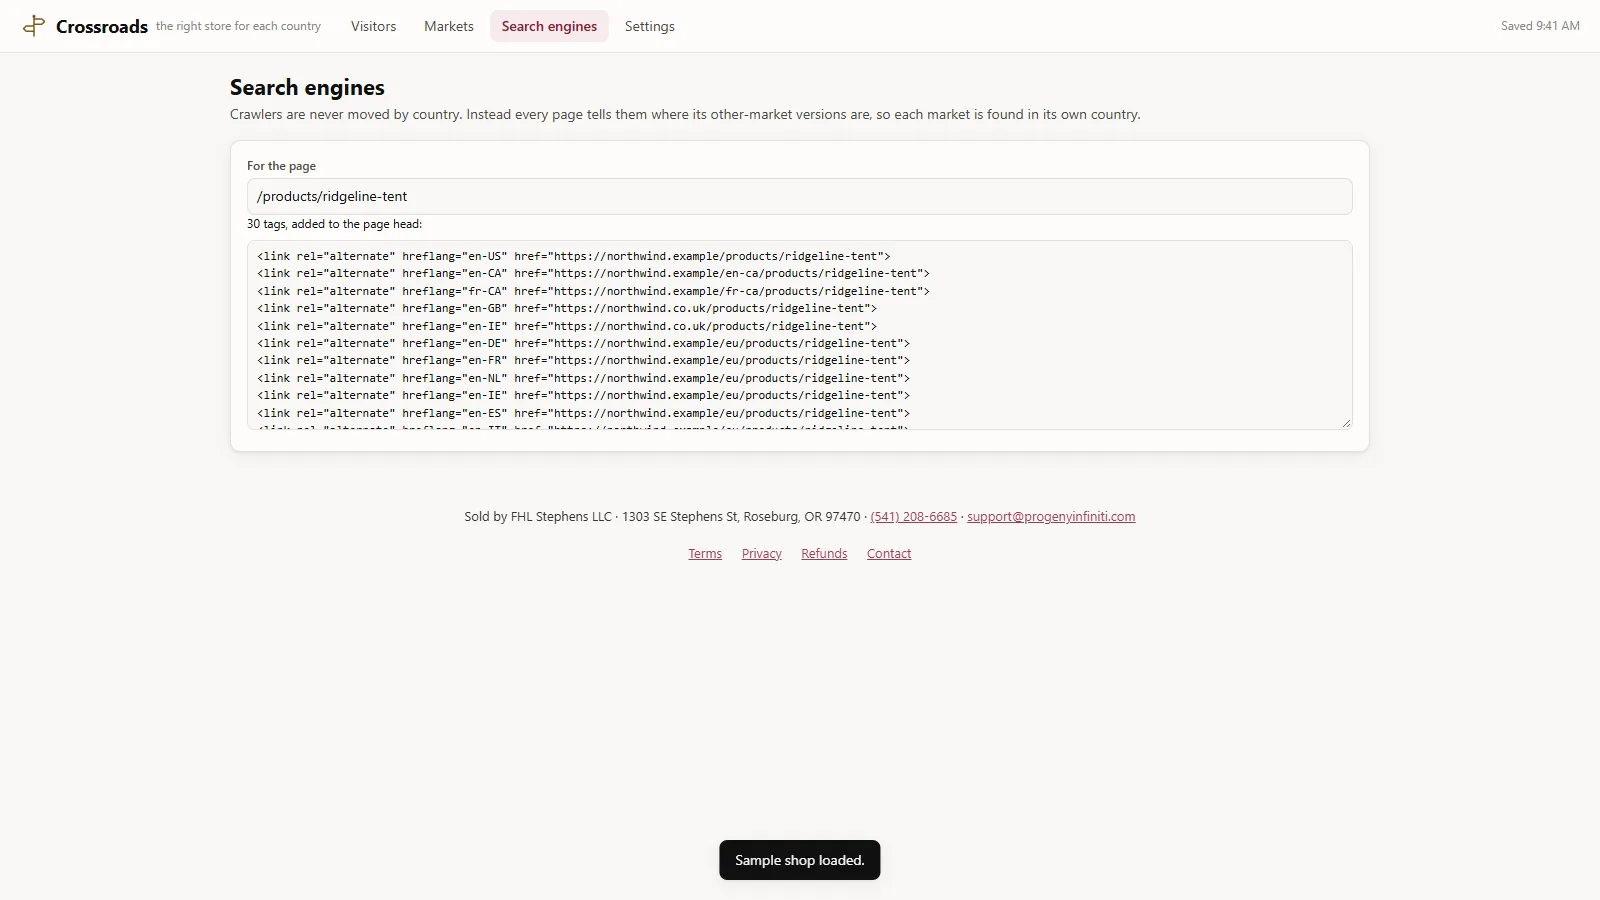Click the hreflang="en-ES" tag line
Image resolution: width=1600 pixels, height=900 pixels.
tap(583, 413)
